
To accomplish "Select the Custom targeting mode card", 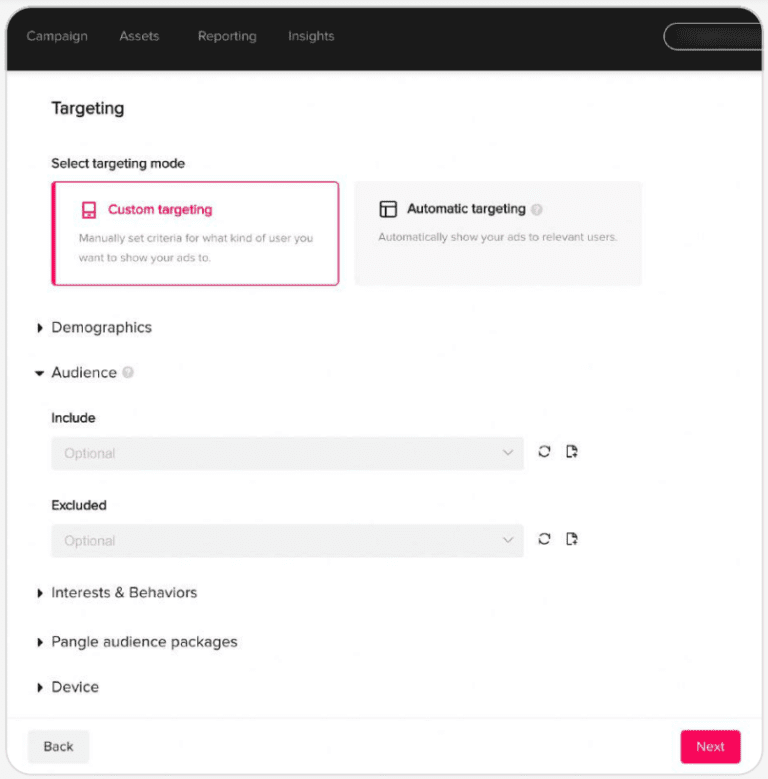I will click(195, 233).
